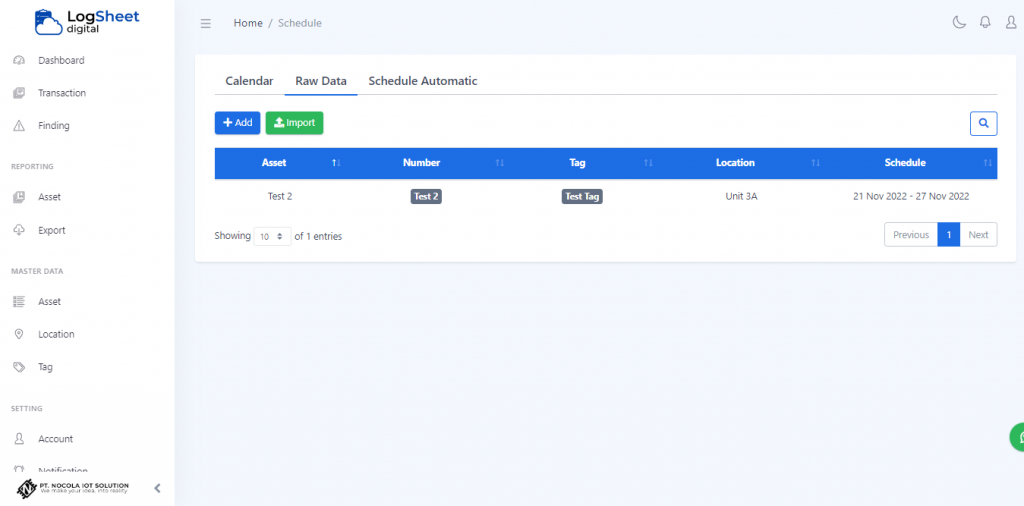Go to Next page

tap(978, 235)
